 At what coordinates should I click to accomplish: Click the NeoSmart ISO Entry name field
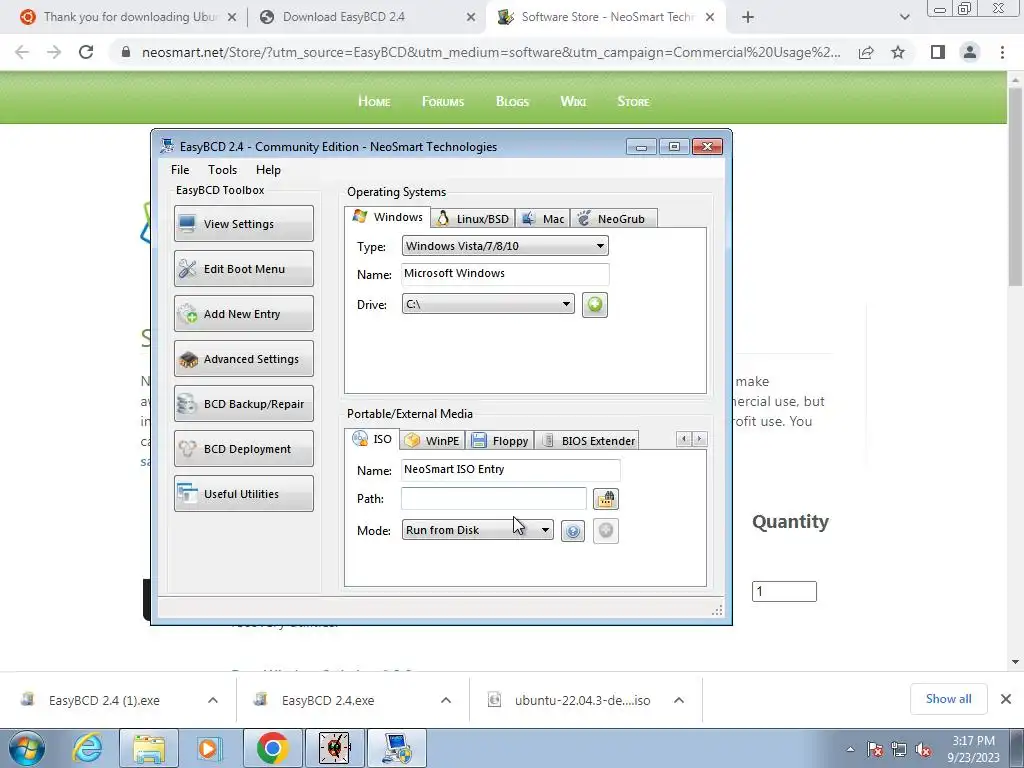point(510,470)
